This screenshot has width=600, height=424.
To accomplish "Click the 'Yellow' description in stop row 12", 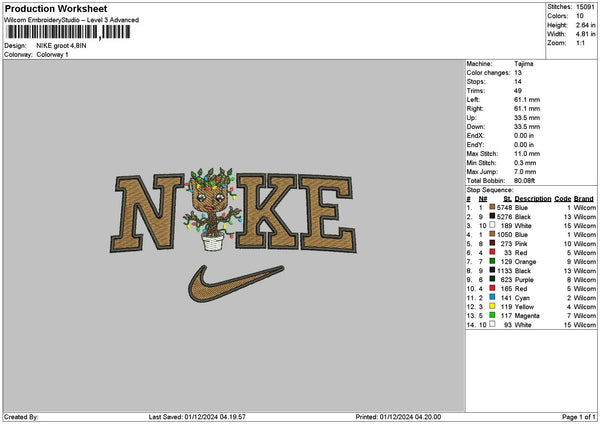I will coord(524,307).
